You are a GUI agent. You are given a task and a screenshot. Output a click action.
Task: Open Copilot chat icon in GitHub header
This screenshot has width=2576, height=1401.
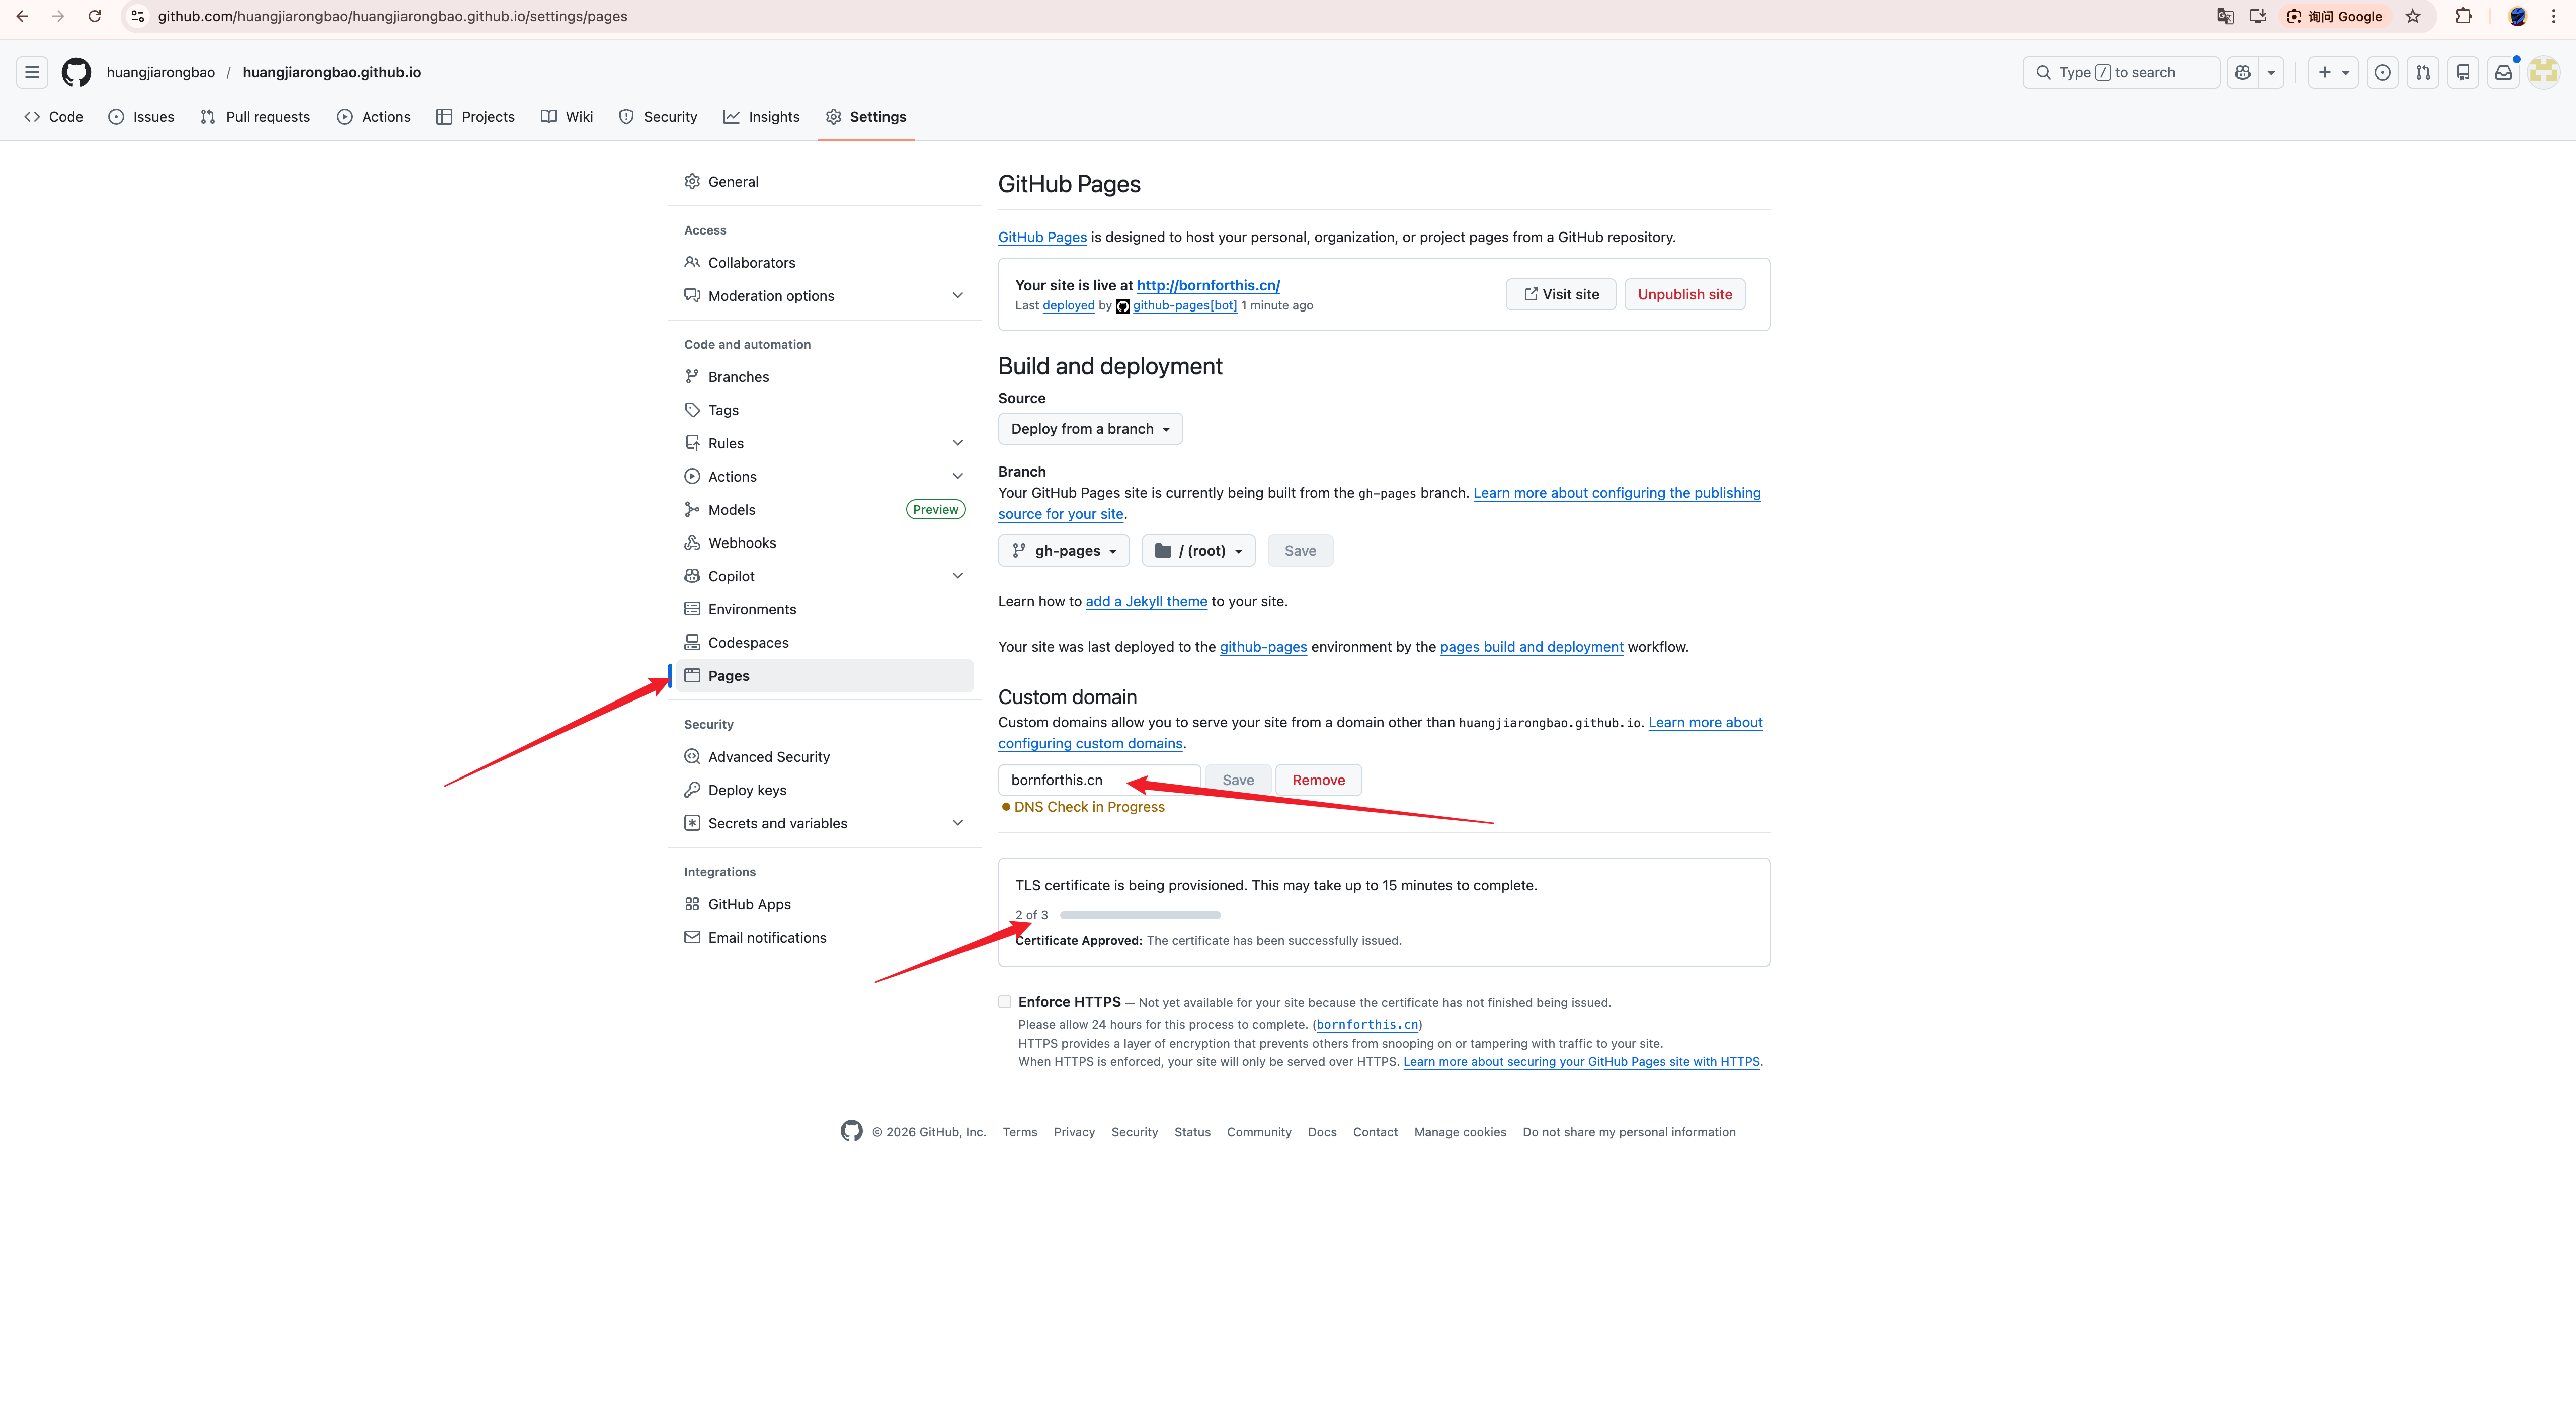[x=2243, y=72]
